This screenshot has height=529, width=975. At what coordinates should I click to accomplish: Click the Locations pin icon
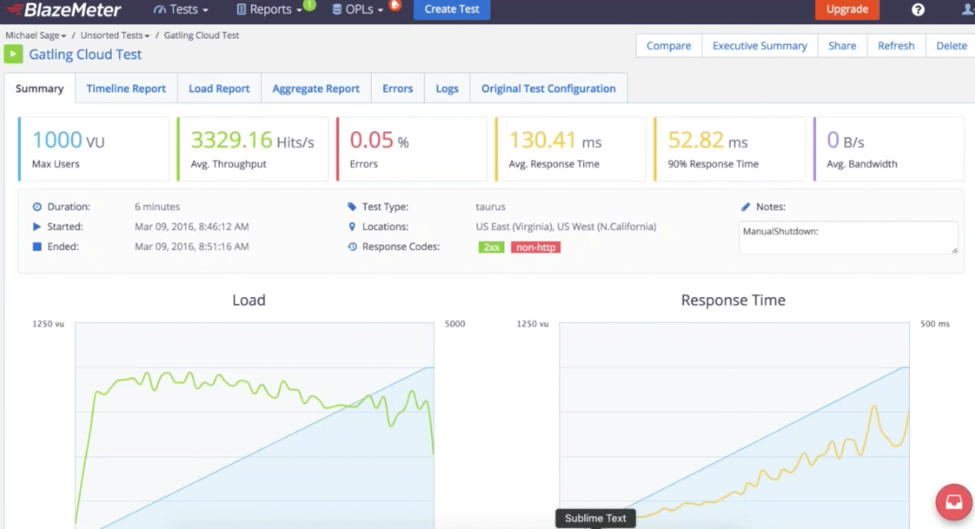click(352, 226)
